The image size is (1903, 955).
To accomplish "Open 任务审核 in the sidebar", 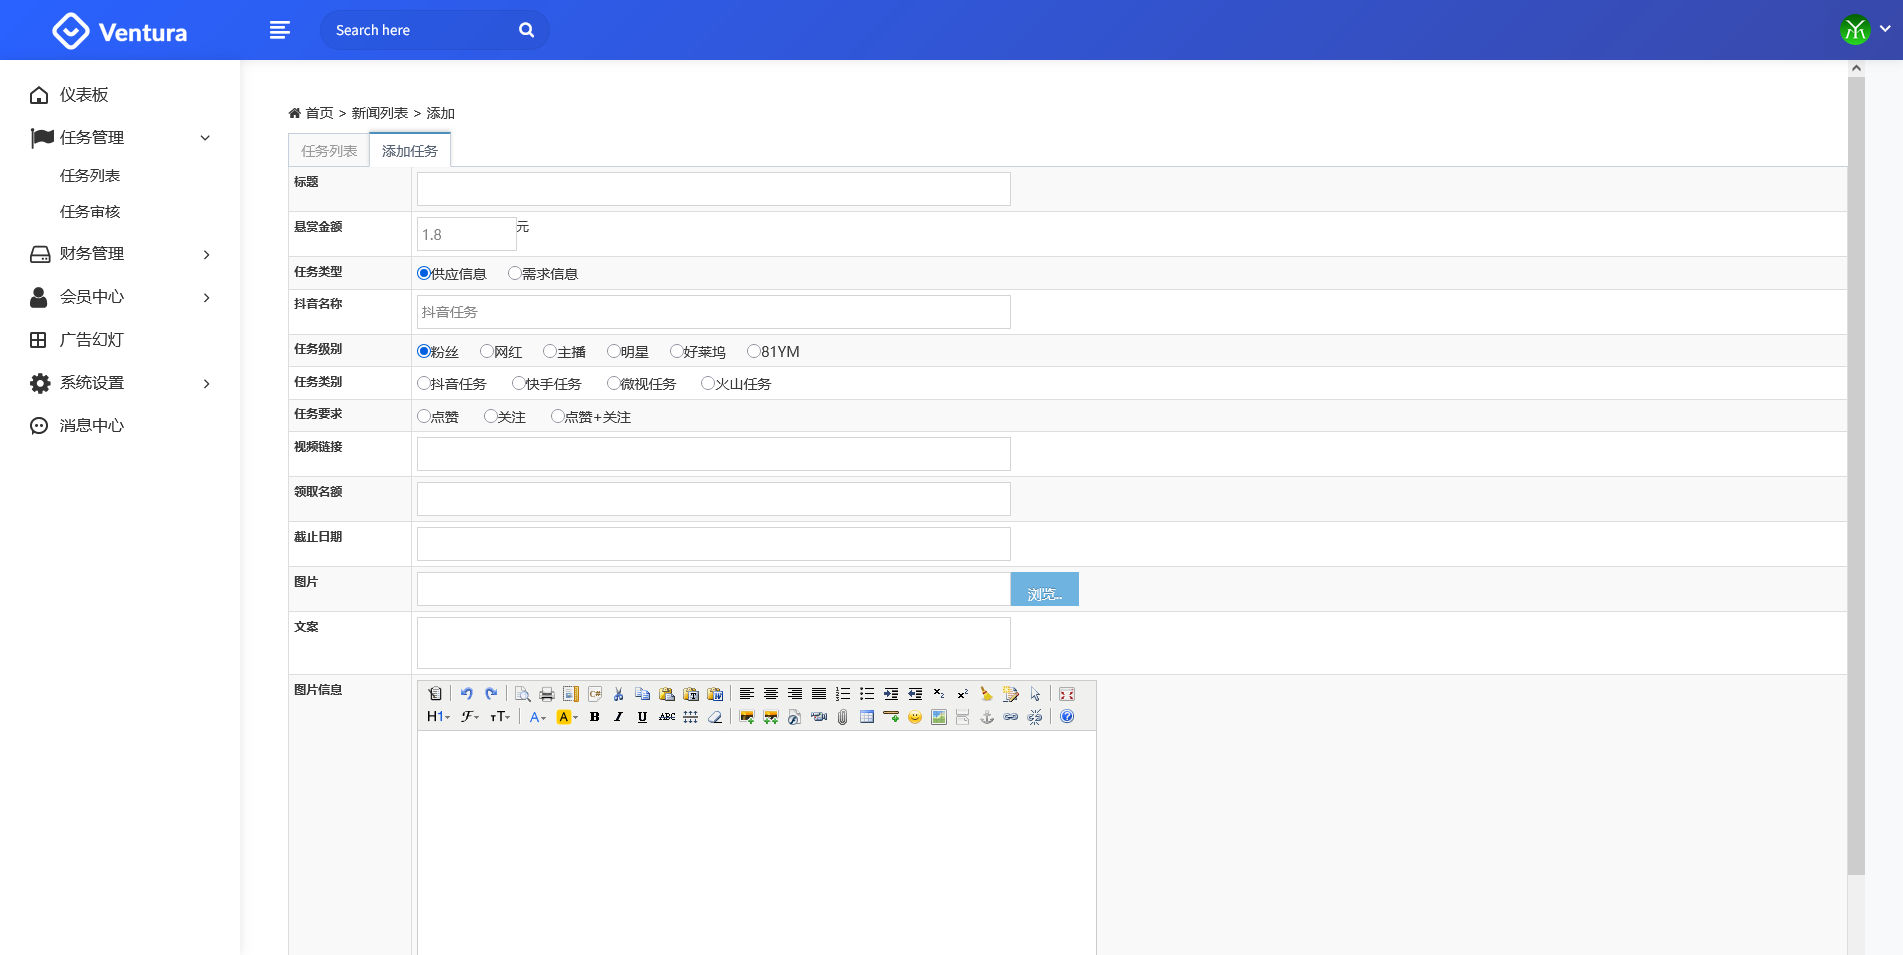I will coord(90,212).
